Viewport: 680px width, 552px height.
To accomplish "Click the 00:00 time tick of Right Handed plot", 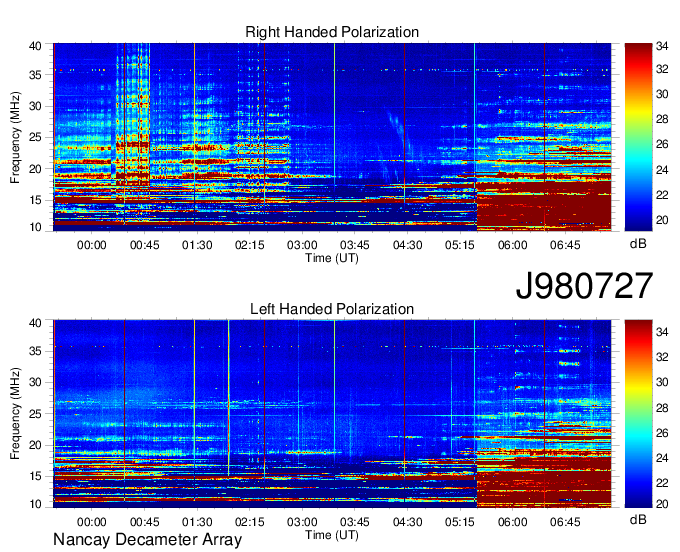I will click(92, 245).
